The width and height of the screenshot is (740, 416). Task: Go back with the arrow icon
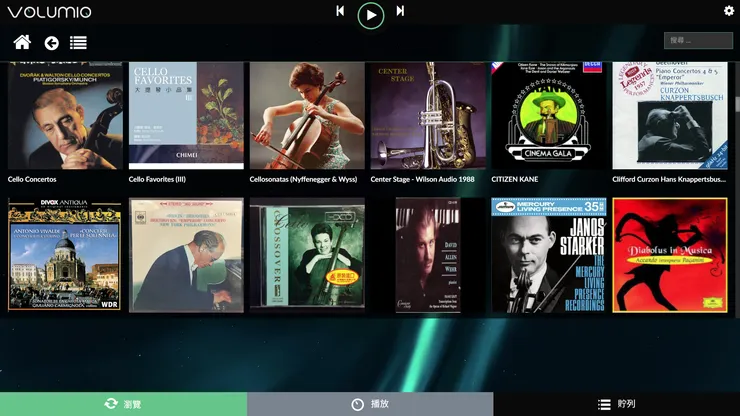(51, 43)
